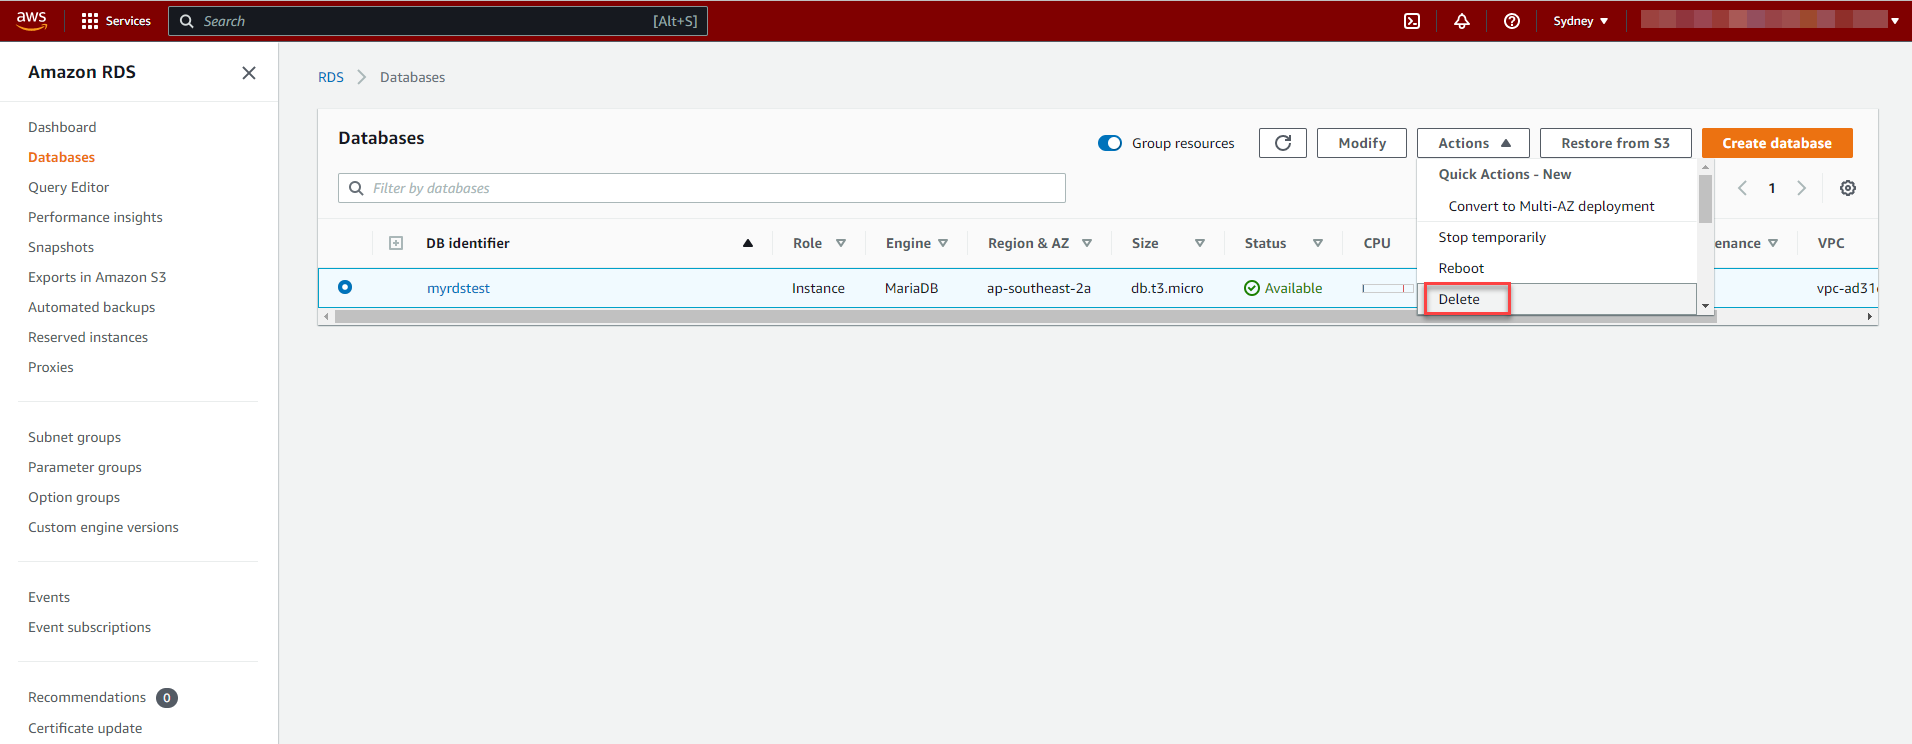Open table preferences gear icon

1848,188
